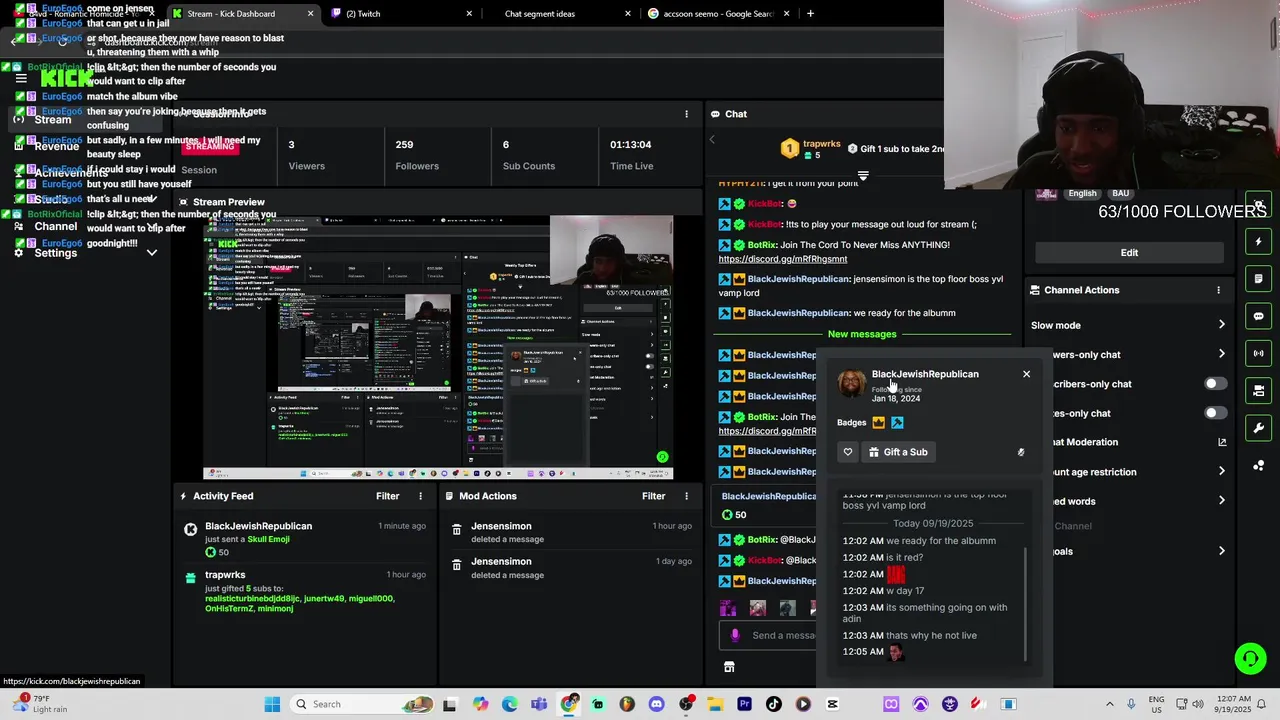Expand banned words settings
Viewport: 1280px width, 720px height.
click(x=1221, y=501)
